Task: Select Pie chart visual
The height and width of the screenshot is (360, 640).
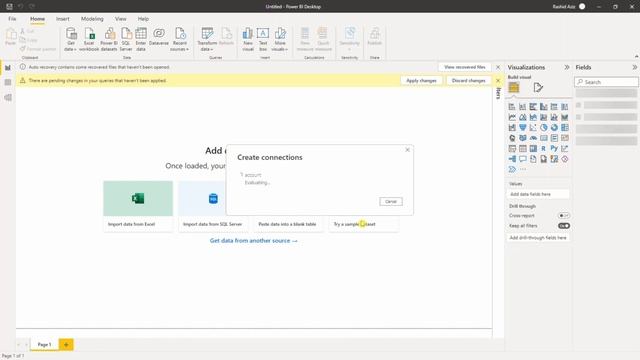Action: coord(544,128)
